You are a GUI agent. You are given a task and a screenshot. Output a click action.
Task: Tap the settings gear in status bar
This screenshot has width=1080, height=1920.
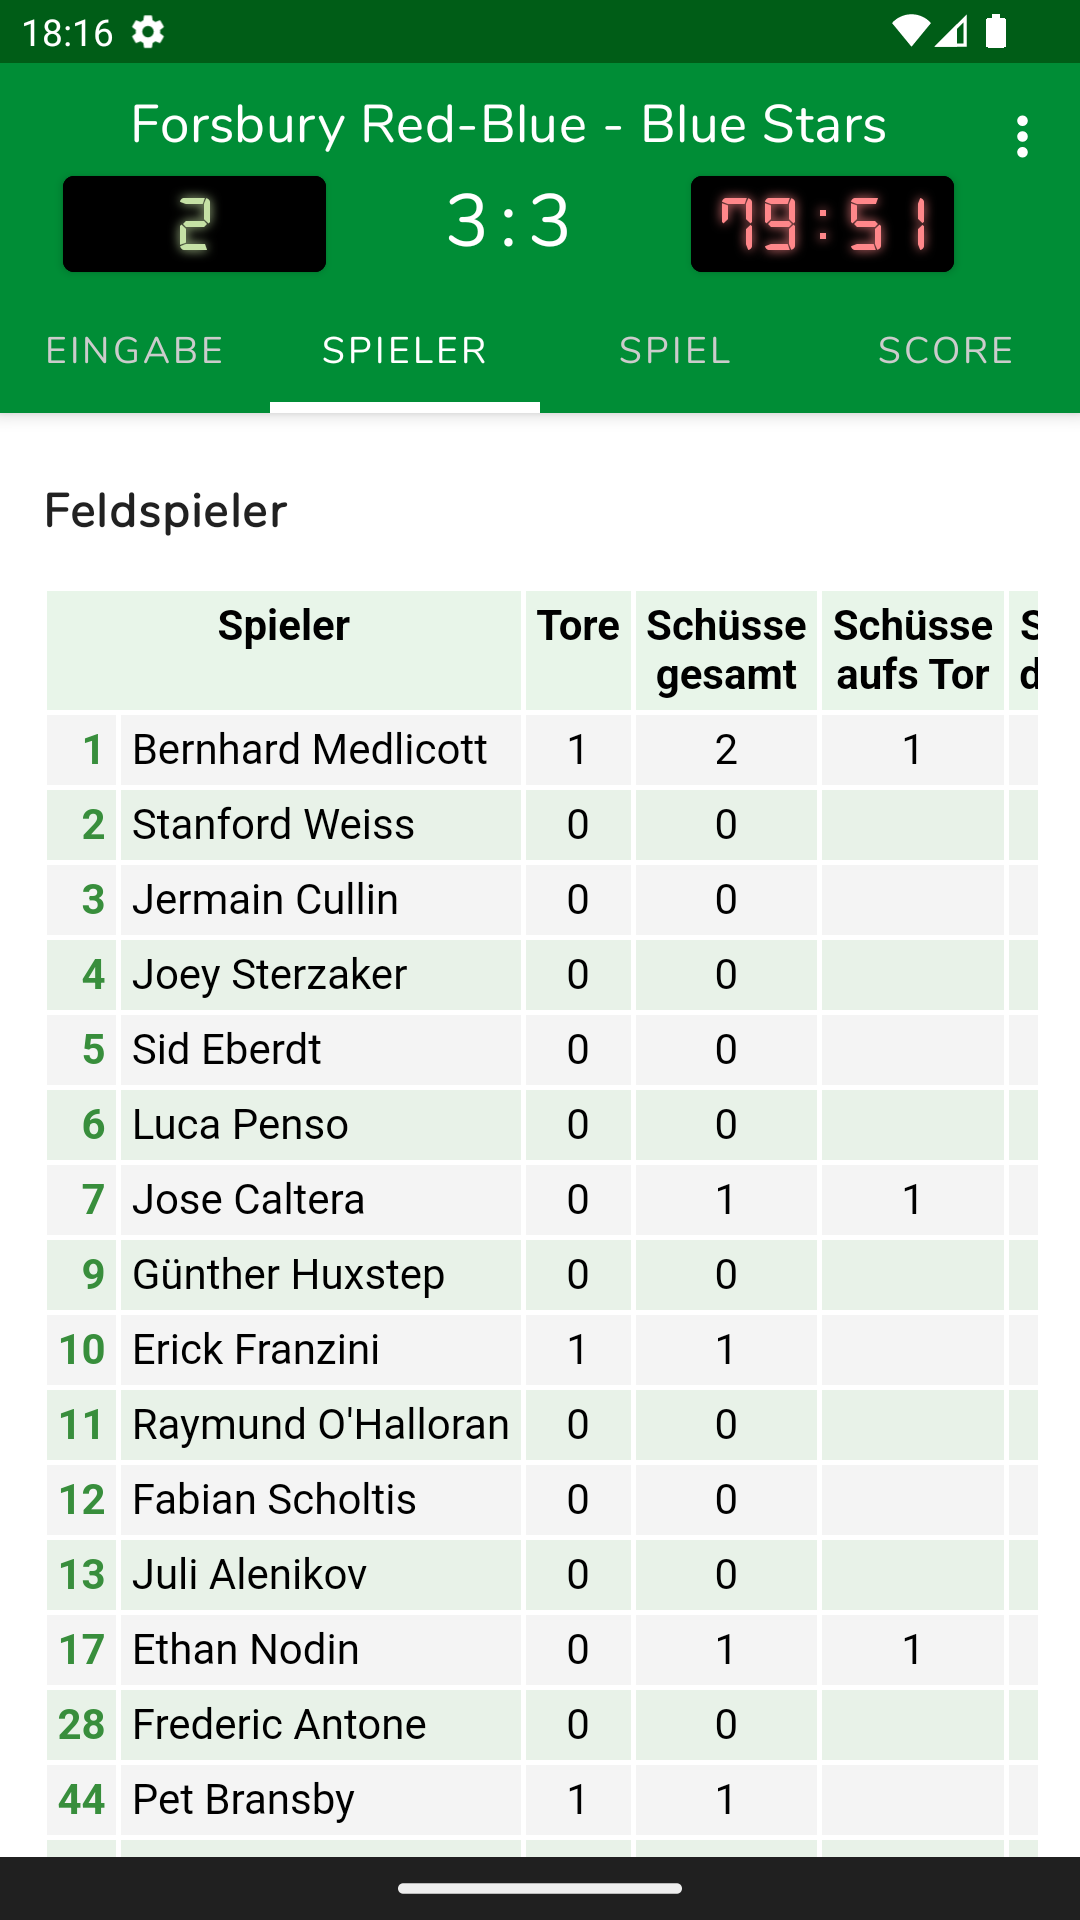coord(148,32)
